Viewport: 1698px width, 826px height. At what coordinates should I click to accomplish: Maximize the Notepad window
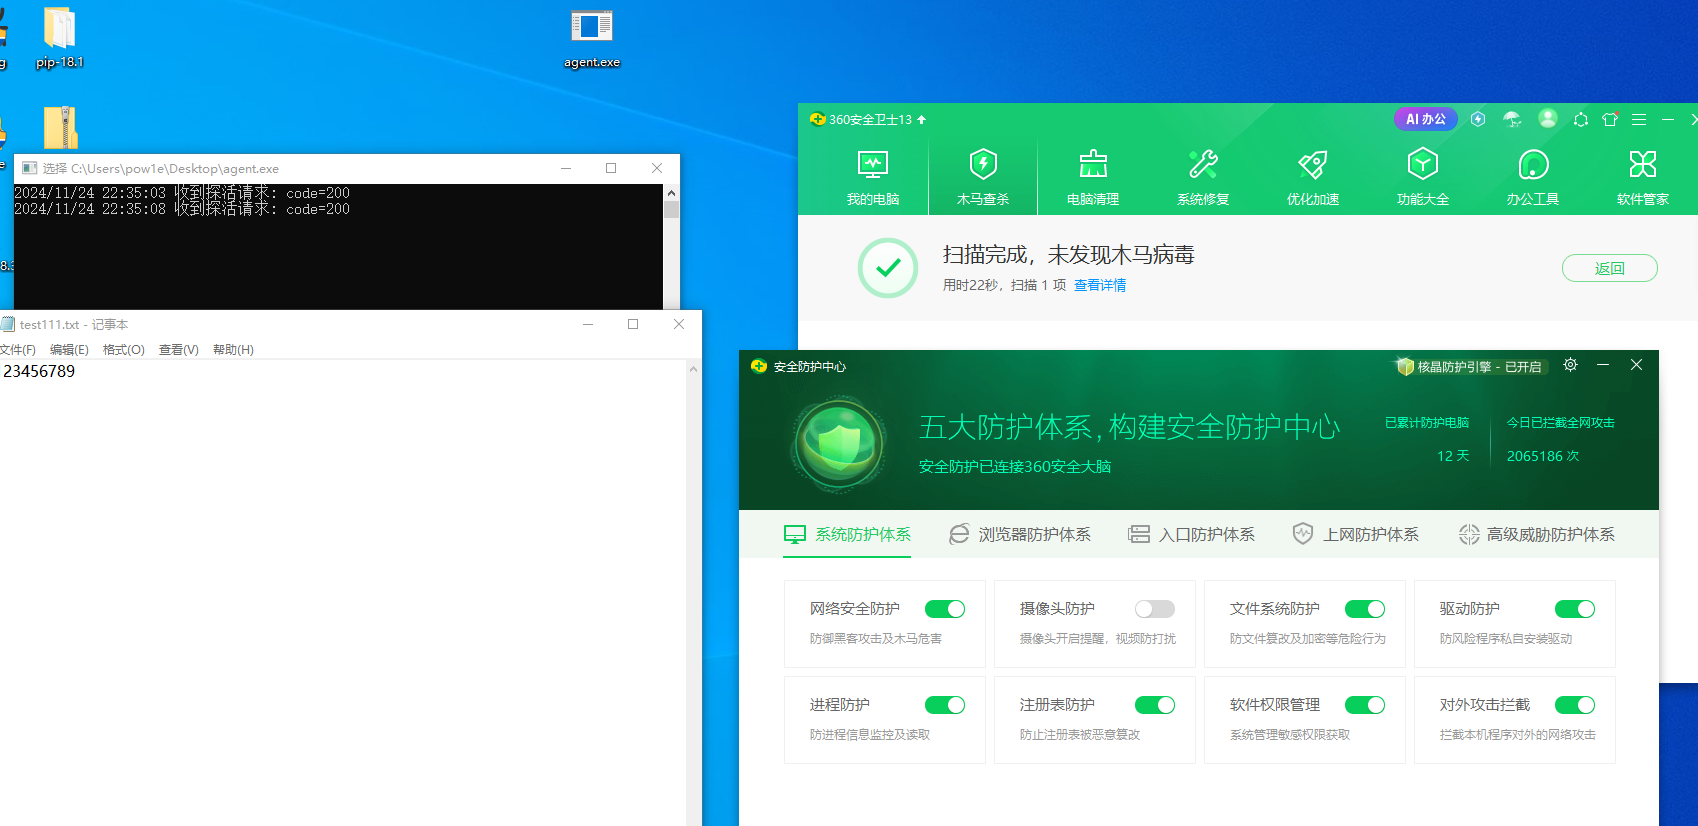coord(633,324)
